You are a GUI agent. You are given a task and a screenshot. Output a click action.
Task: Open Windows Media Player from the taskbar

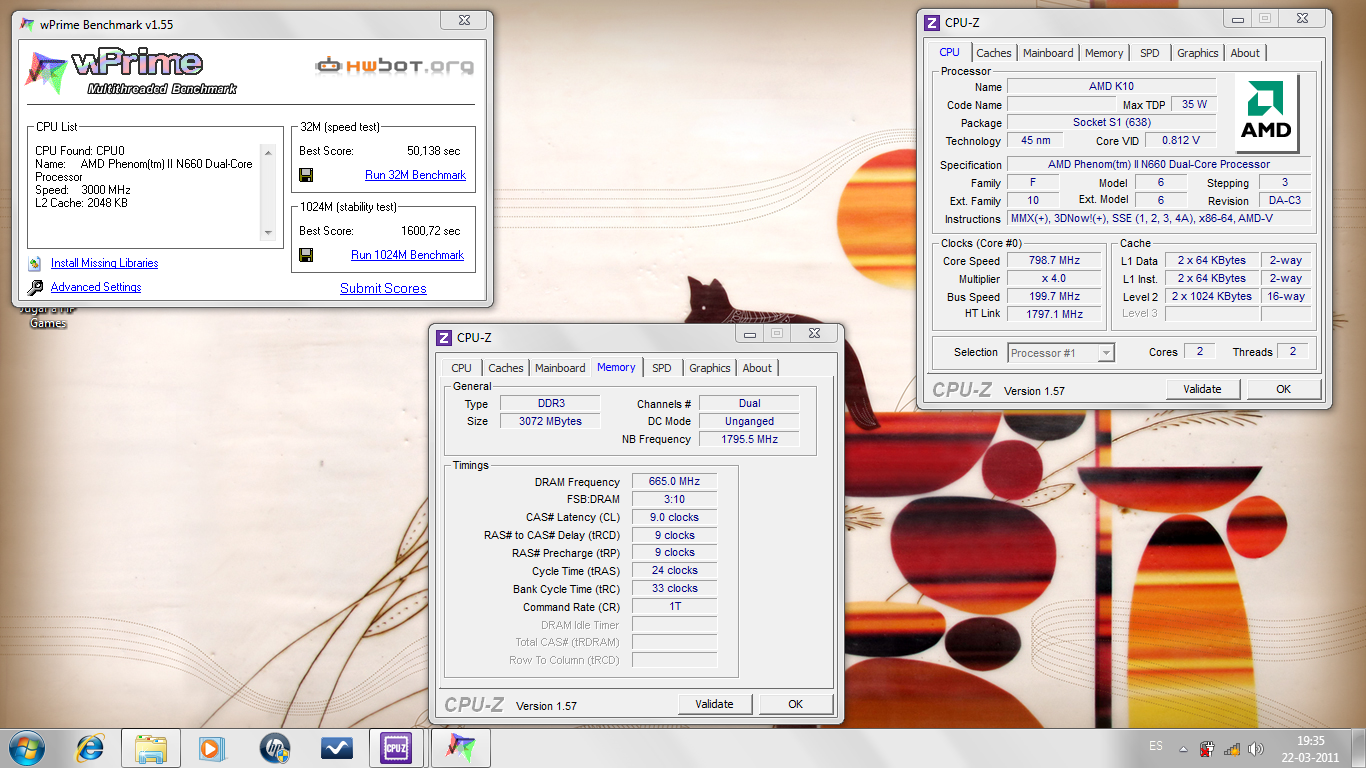211,748
